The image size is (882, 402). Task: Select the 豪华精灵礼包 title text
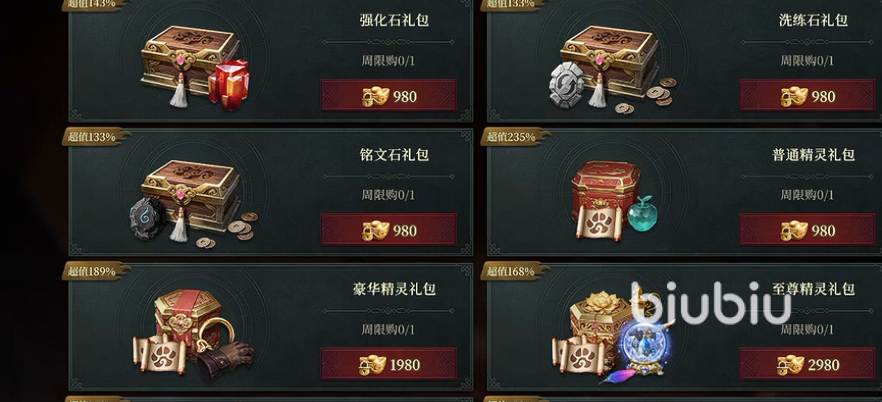click(x=394, y=289)
